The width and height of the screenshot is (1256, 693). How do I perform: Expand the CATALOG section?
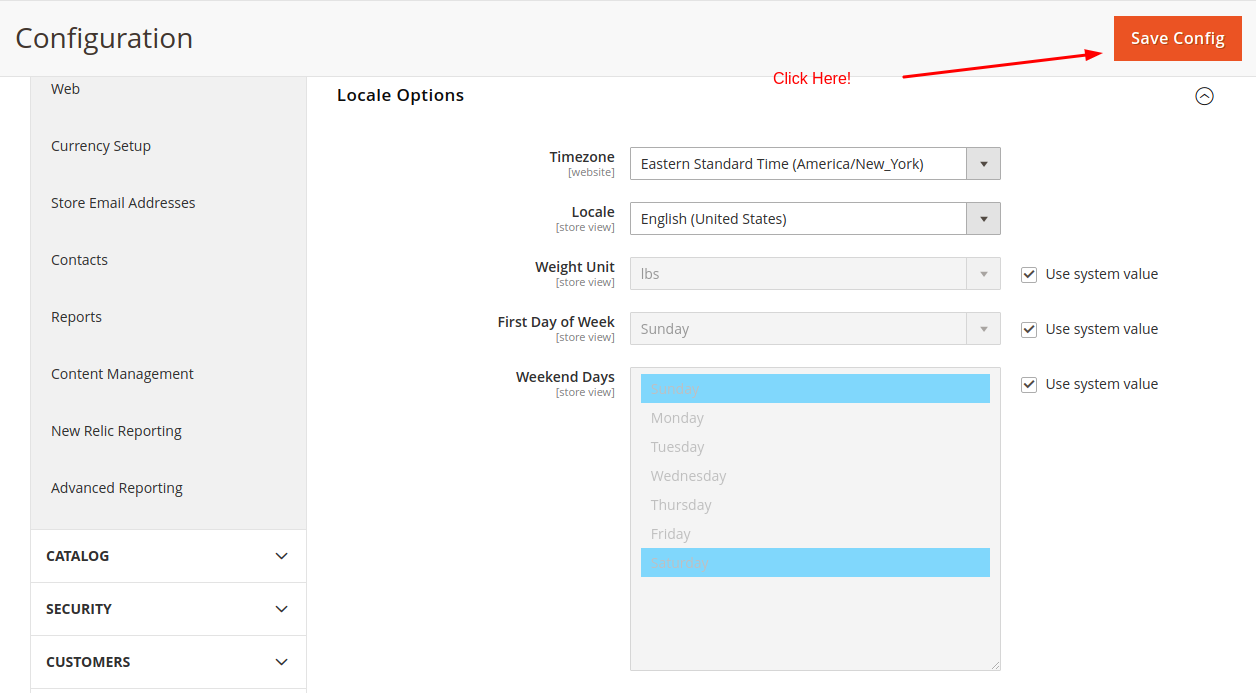[168, 556]
